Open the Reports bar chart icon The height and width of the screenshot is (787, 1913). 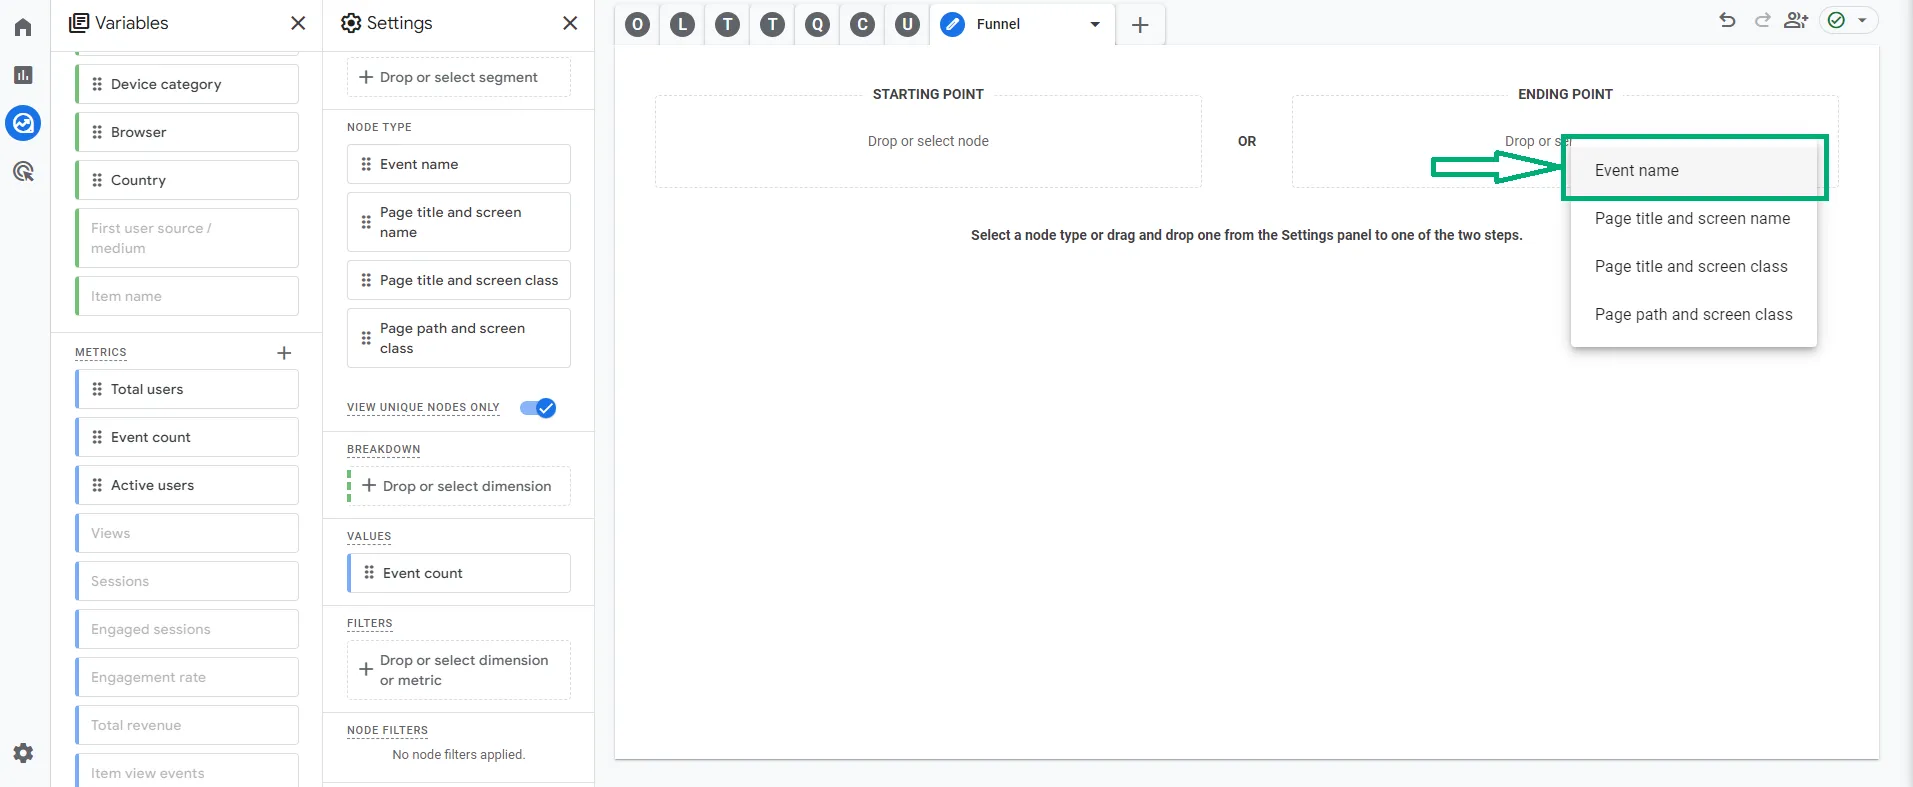[x=23, y=75]
